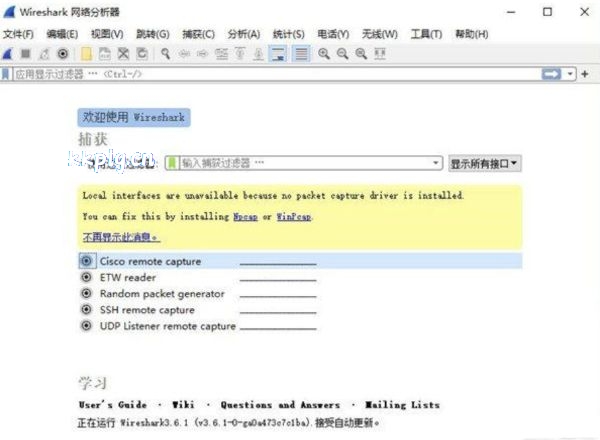The height and width of the screenshot is (440, 600).
Task: Open the 分析(A) menu
Action: pyautogui.click(x=244, y=34)
